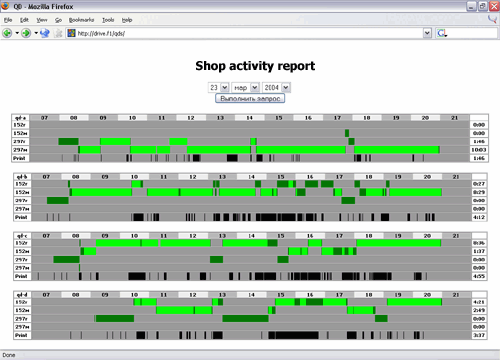Click the Forward navigation arrow
Screen dimensions: 500x360
26,33
